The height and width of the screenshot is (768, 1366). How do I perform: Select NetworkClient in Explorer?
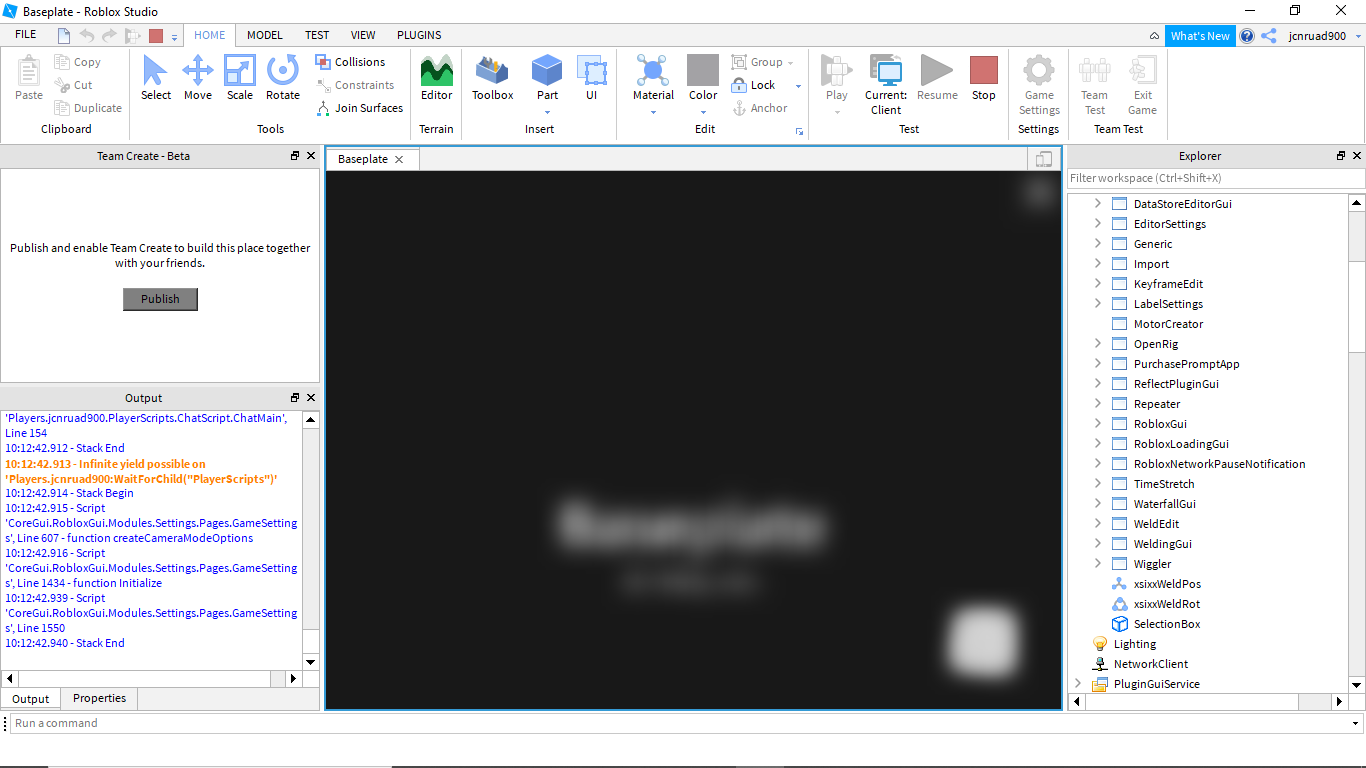(x=1151, y=663)
